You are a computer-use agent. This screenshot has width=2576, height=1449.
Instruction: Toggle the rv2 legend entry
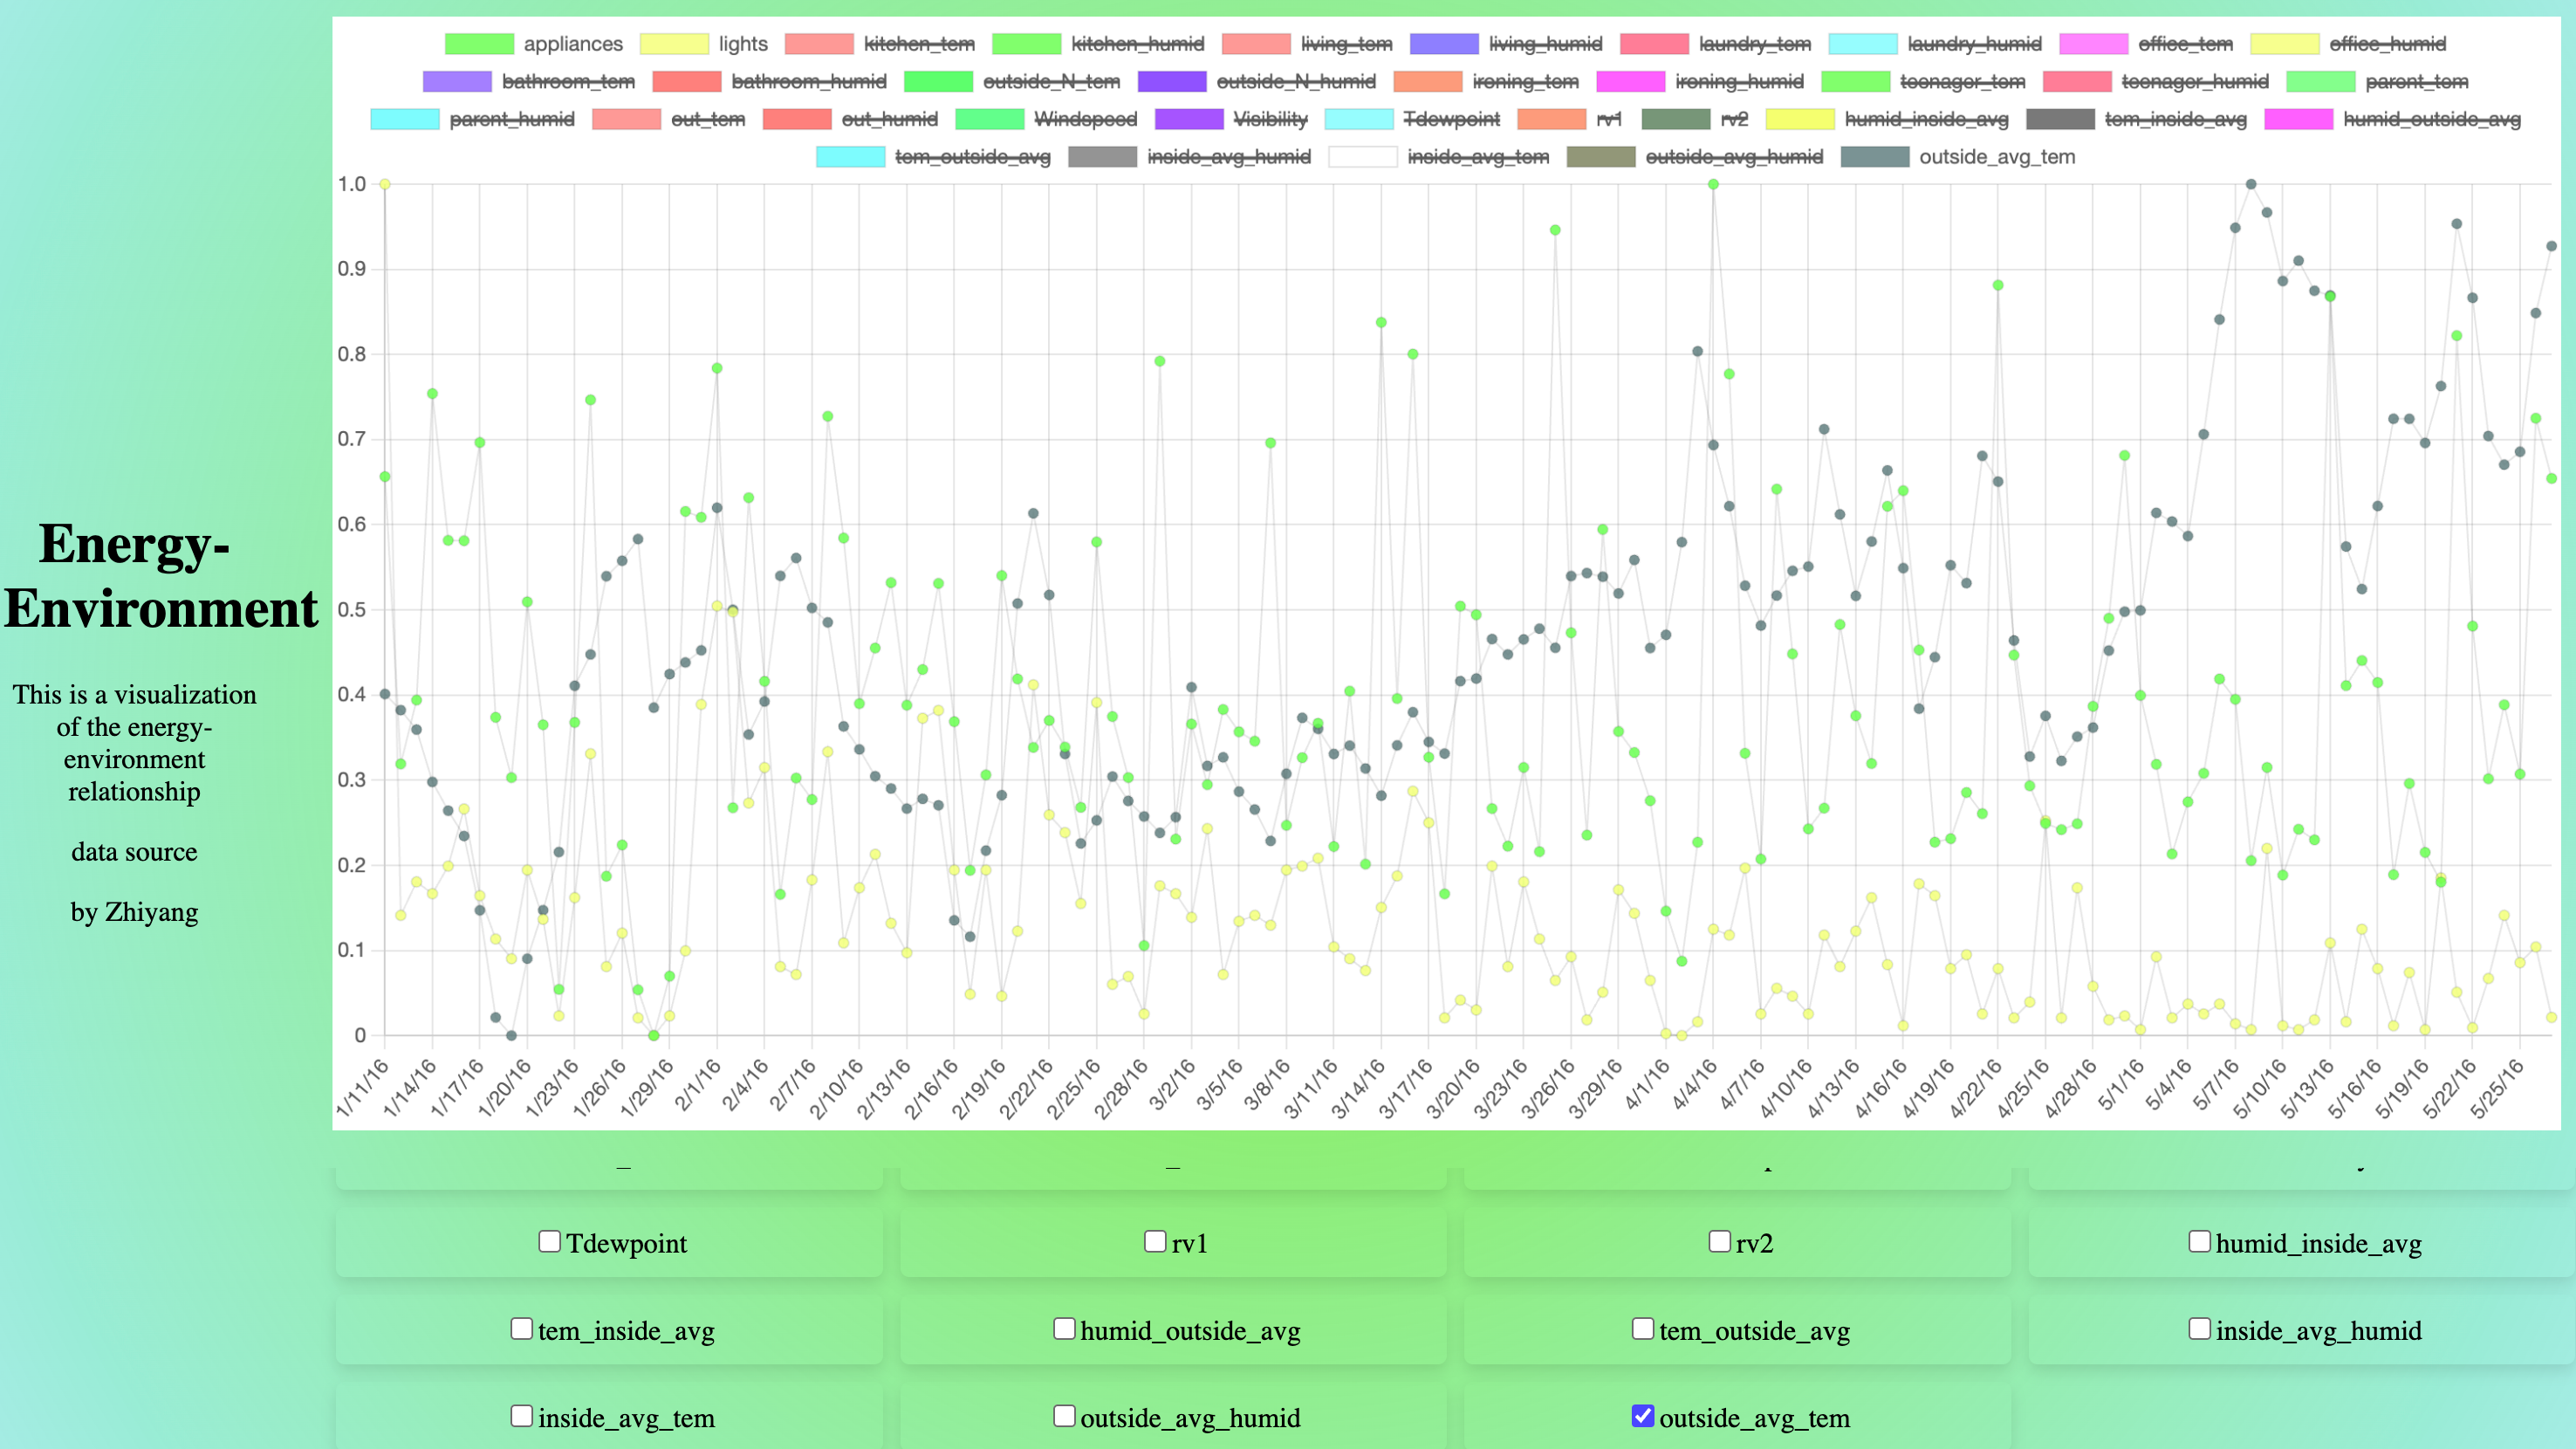click(1733, 119)
